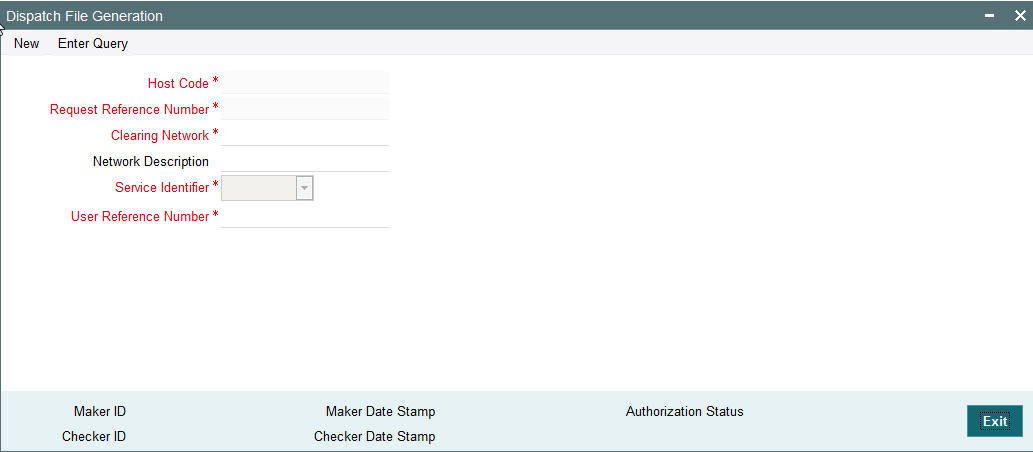Minimize the Dispatch File Generation window
1033x452 pixels.
pyautogui.click(x=990, y=16)
